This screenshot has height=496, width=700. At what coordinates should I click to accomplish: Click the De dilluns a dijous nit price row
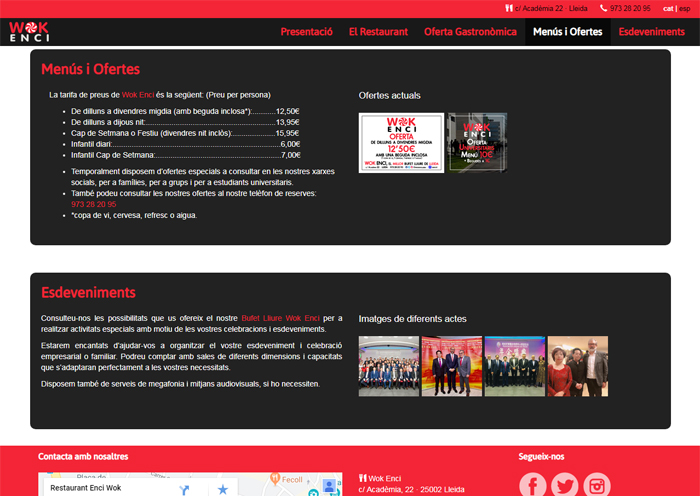[x=185, y=122]
